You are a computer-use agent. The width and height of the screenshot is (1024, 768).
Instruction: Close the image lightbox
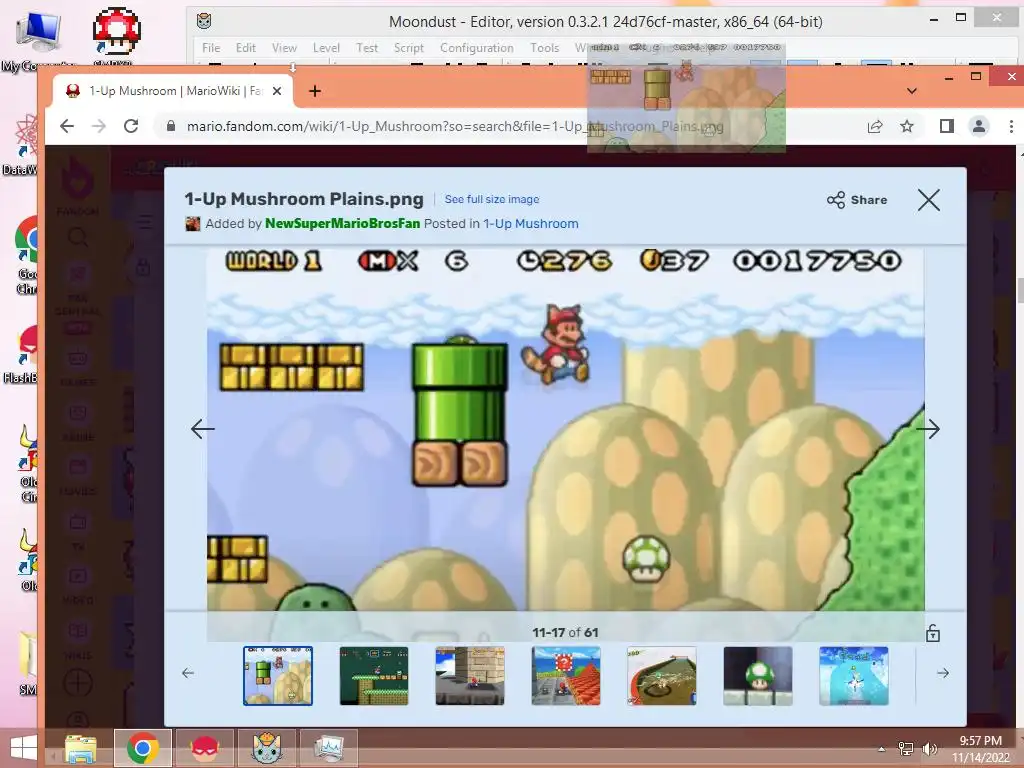coord(929,200)
